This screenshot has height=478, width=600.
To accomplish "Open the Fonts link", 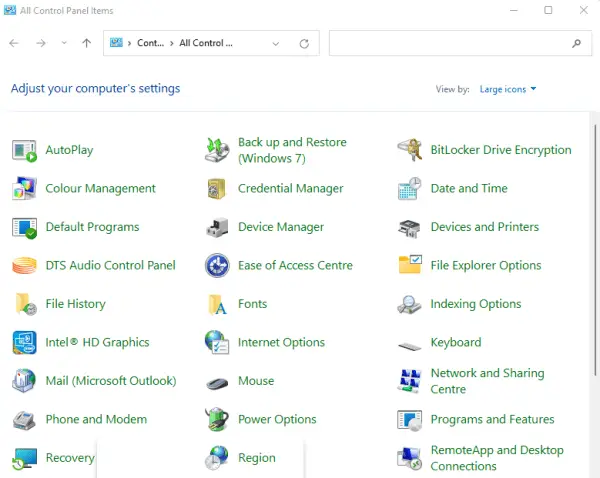I will pos(253,304).
